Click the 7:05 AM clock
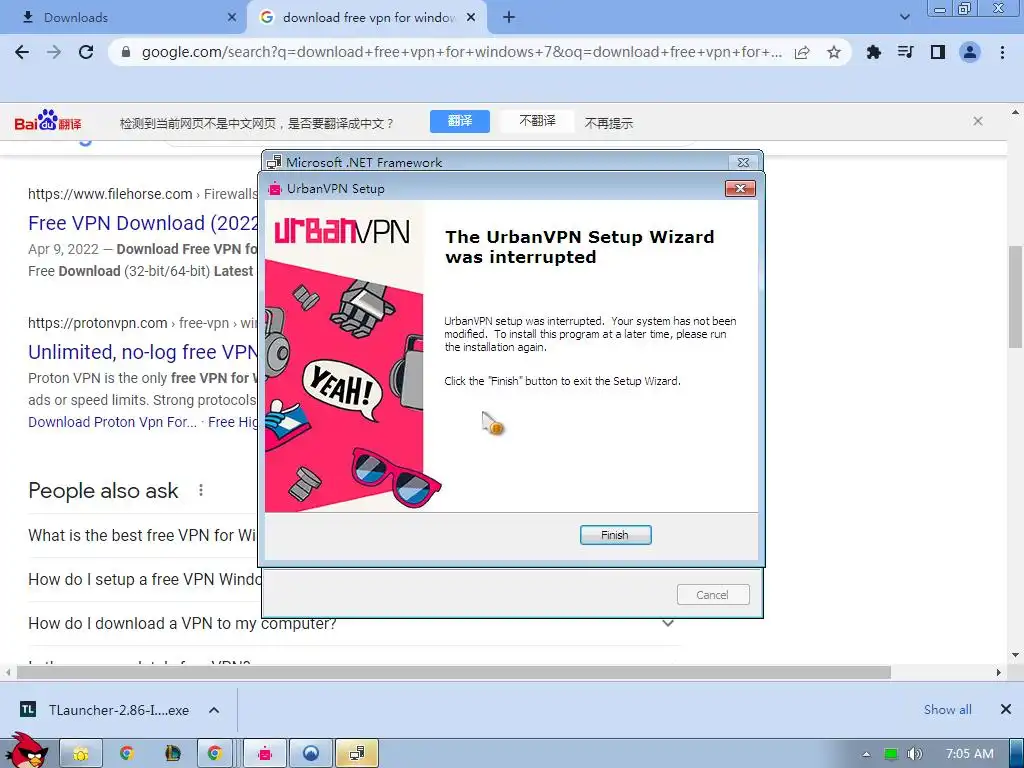Image resolution: width=1024 pixels, height=768 pixels. (x=970, y=754)
